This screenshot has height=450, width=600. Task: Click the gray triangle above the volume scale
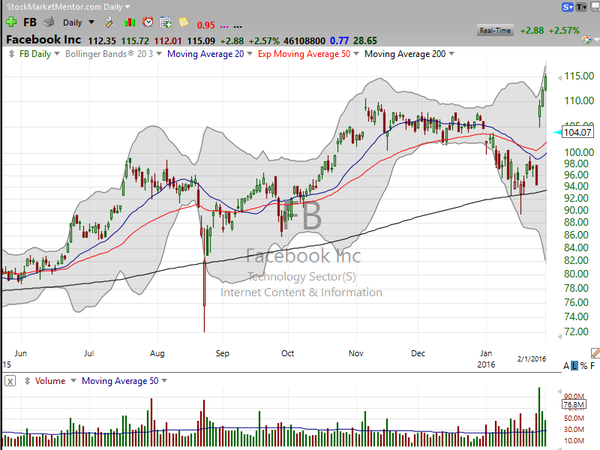[559, 391]
